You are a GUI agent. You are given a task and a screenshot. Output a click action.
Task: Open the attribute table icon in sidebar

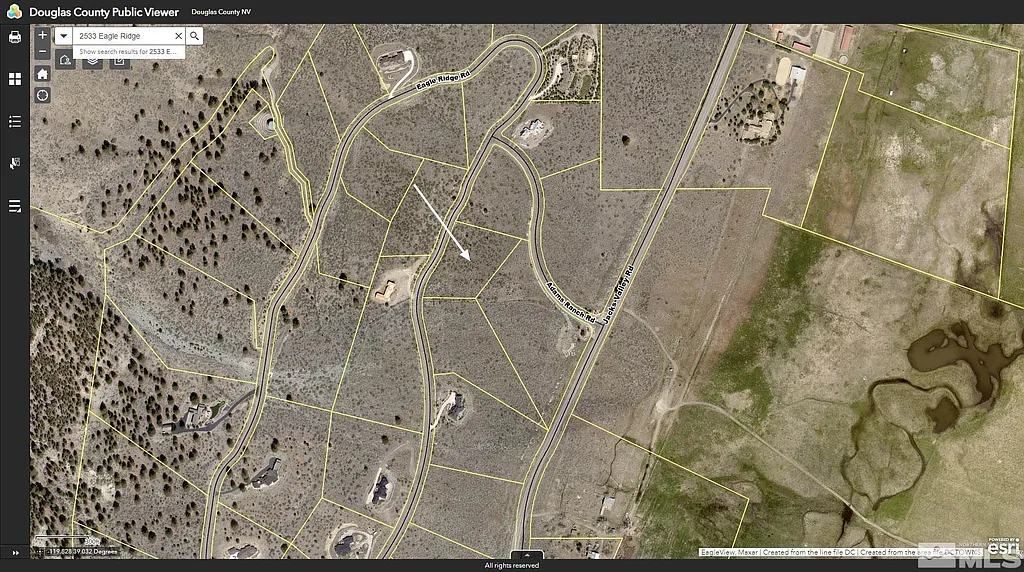[15, 206]
